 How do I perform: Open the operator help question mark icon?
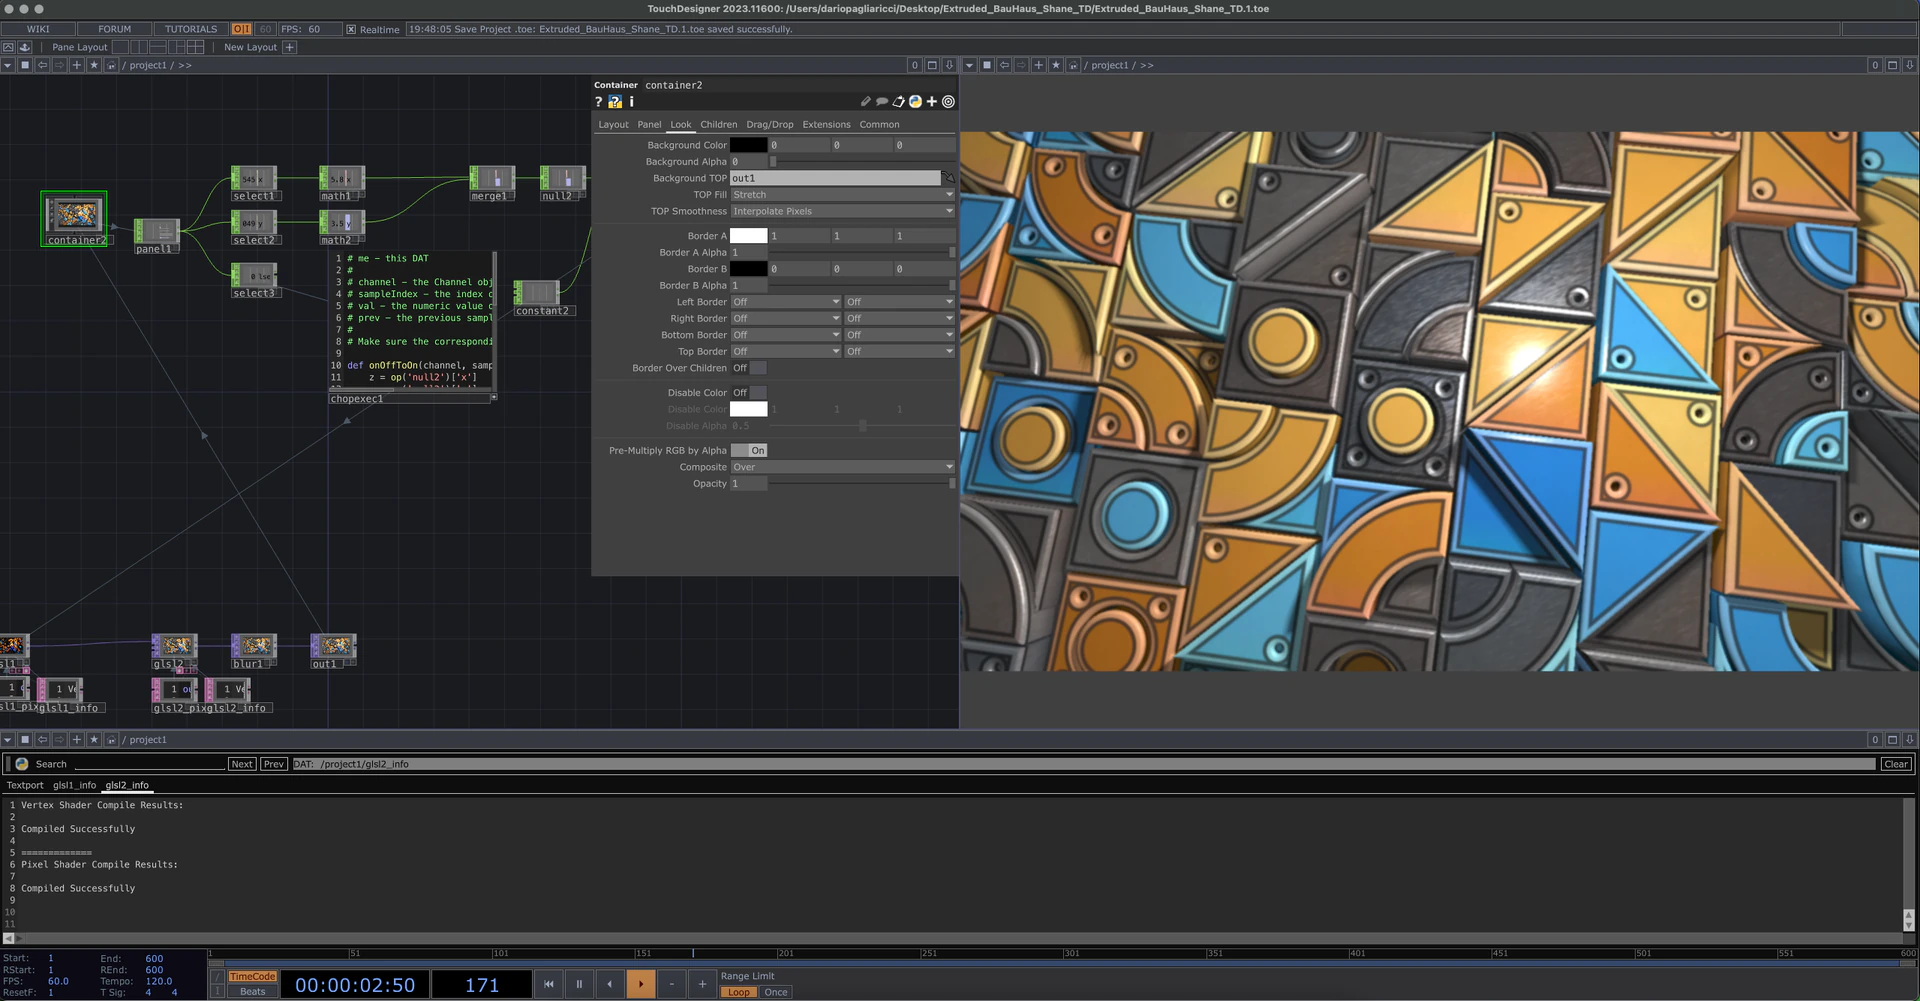click(x=598, y=102)
